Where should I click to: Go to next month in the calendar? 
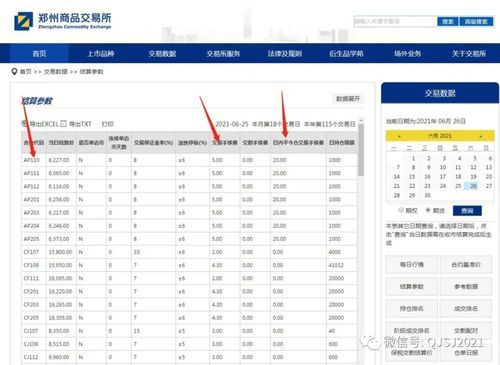coord(480,136)
